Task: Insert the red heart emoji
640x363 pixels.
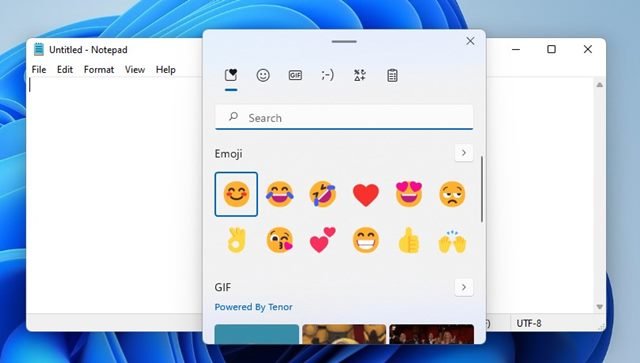Action: (x=366, y=195)
